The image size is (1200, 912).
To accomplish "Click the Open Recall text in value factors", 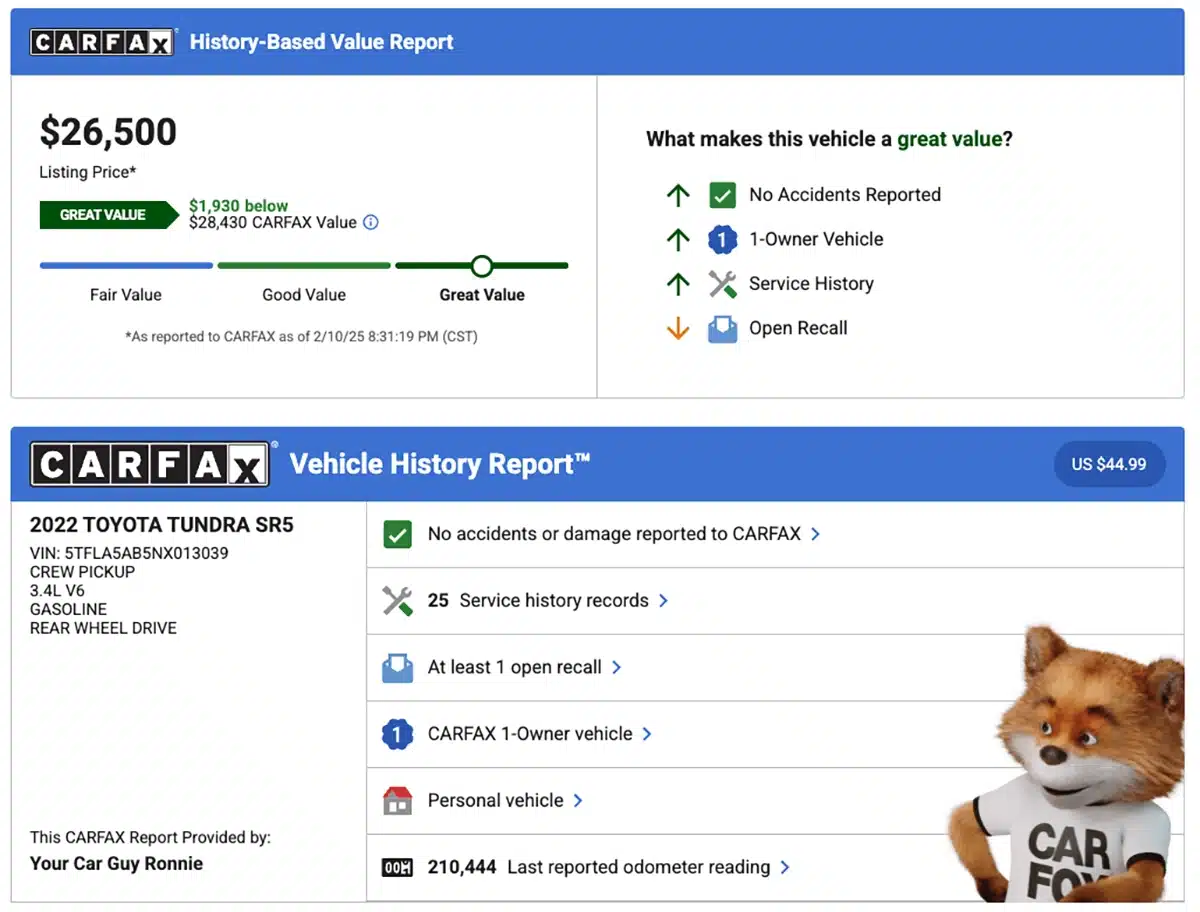I will pyautogui.click(x=798, y=328).
